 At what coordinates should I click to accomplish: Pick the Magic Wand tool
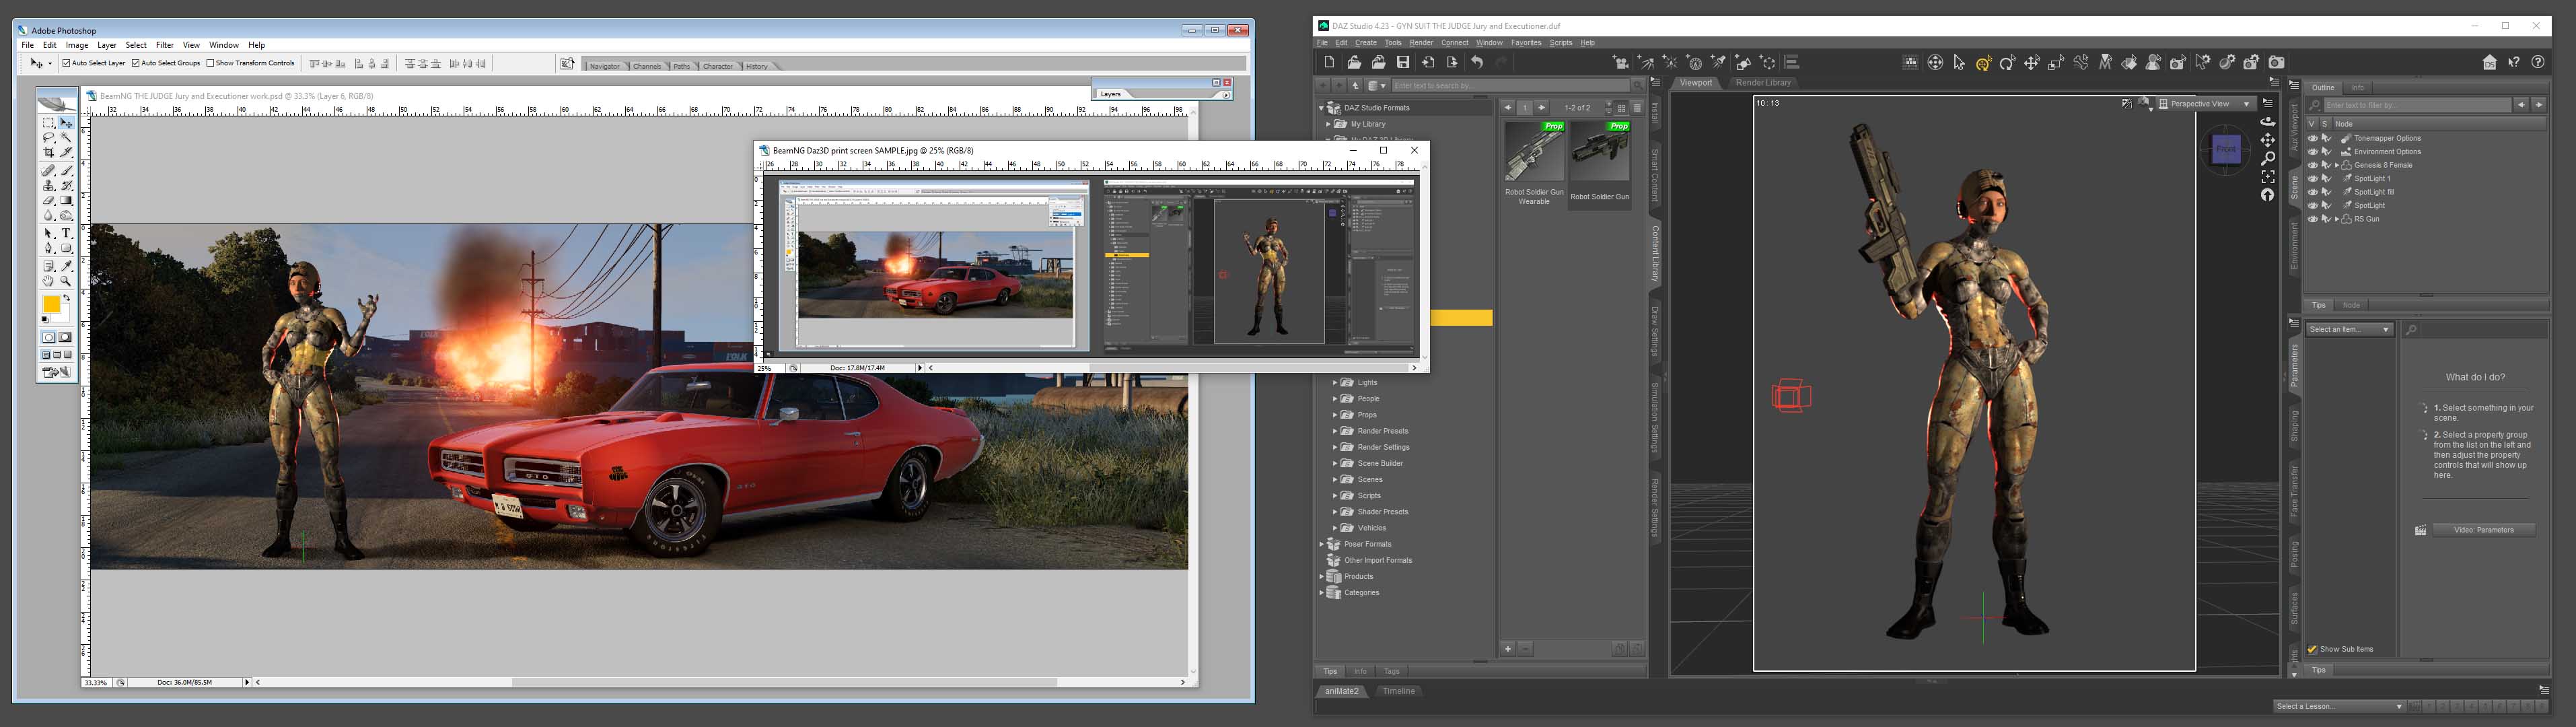coord(66,138)
